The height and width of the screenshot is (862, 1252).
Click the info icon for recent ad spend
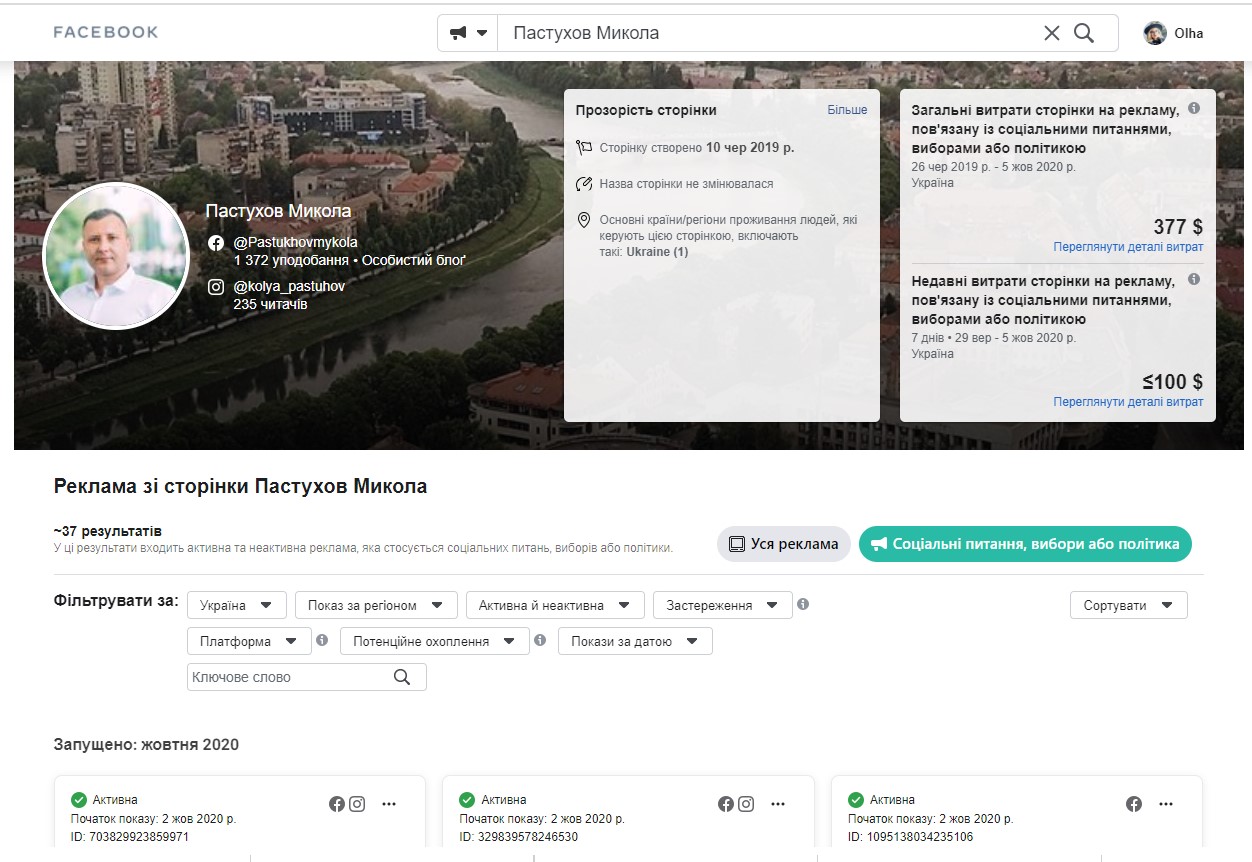1194,280
